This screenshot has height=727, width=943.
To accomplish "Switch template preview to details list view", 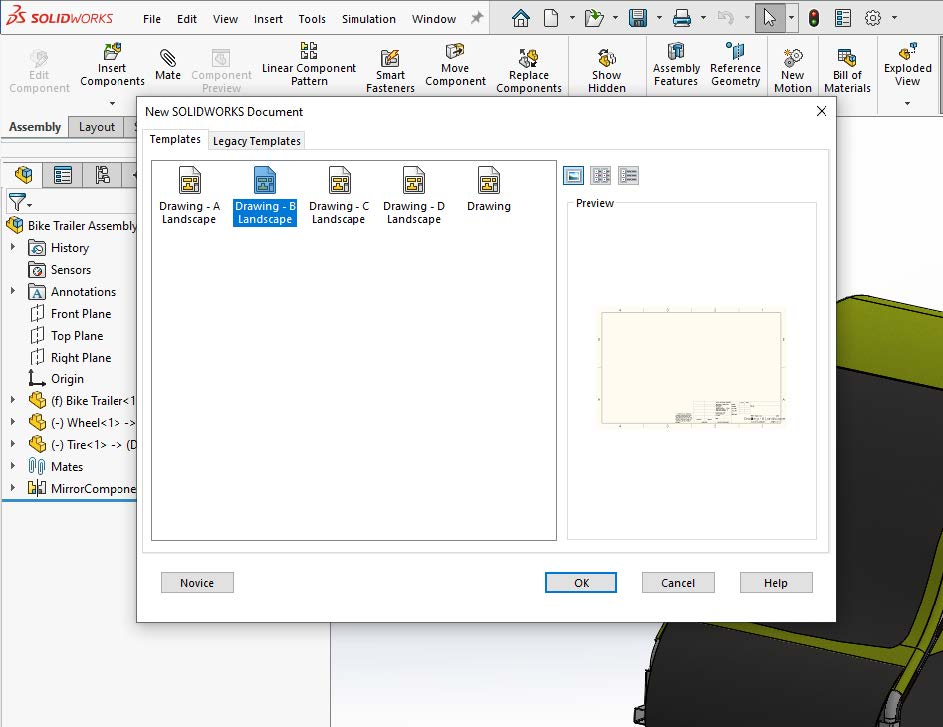I will tap(629, 175).
